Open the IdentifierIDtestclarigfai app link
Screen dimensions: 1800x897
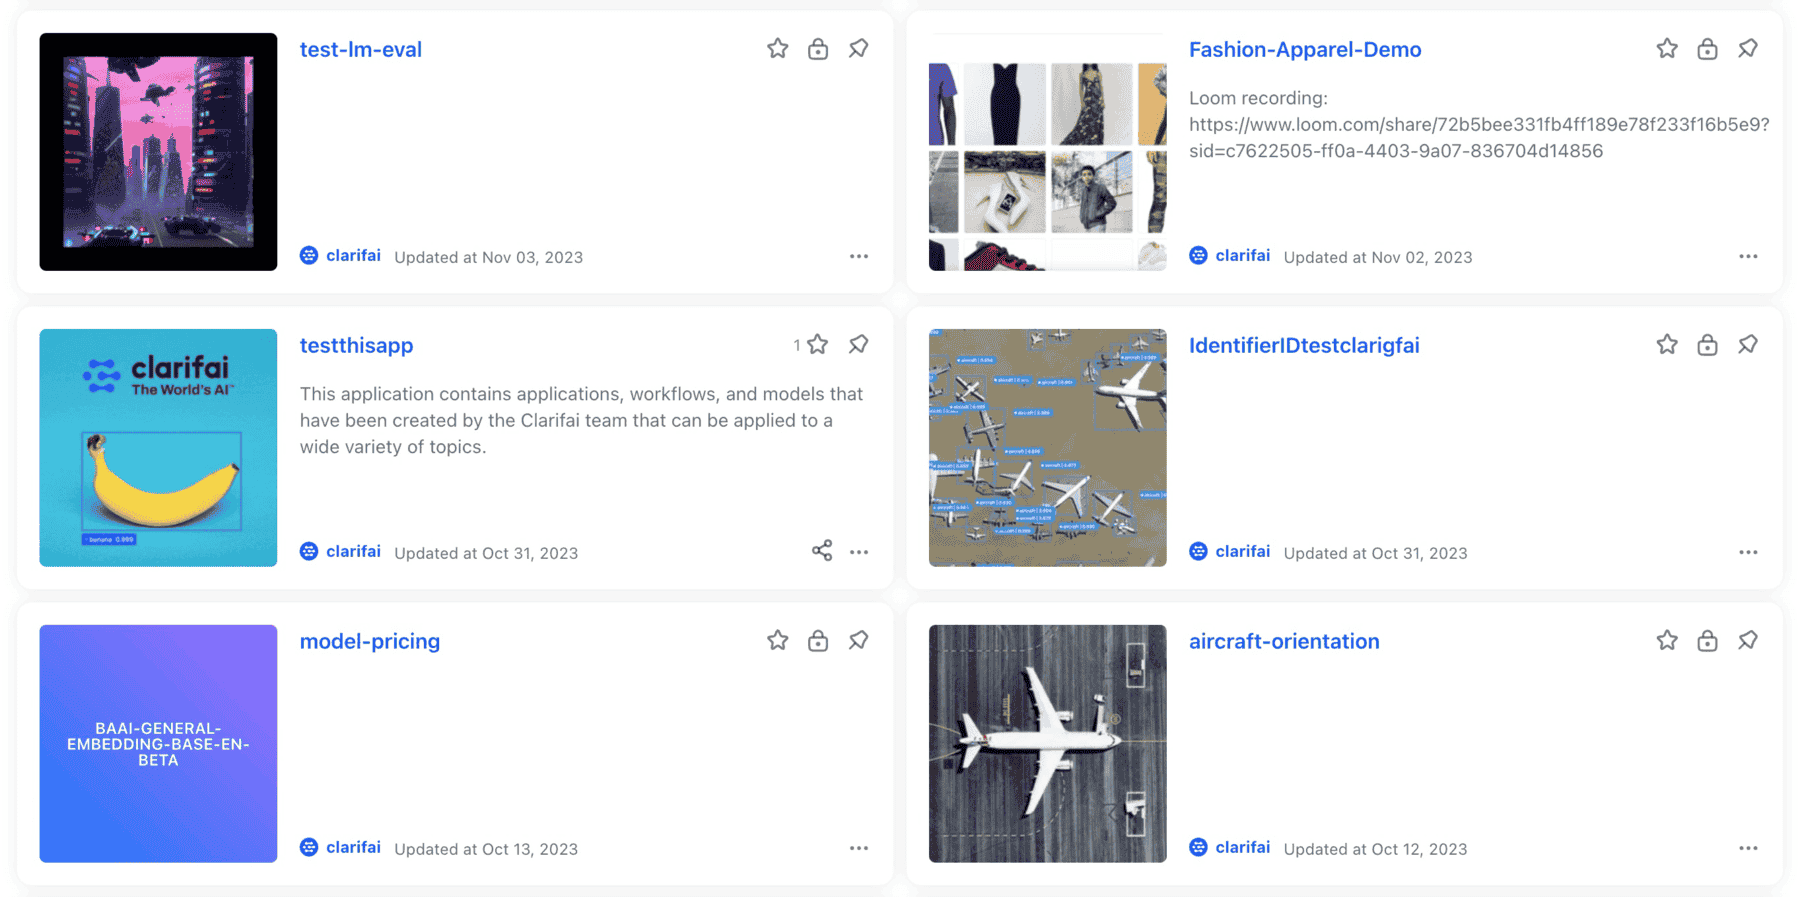[x=1304, y=345]
